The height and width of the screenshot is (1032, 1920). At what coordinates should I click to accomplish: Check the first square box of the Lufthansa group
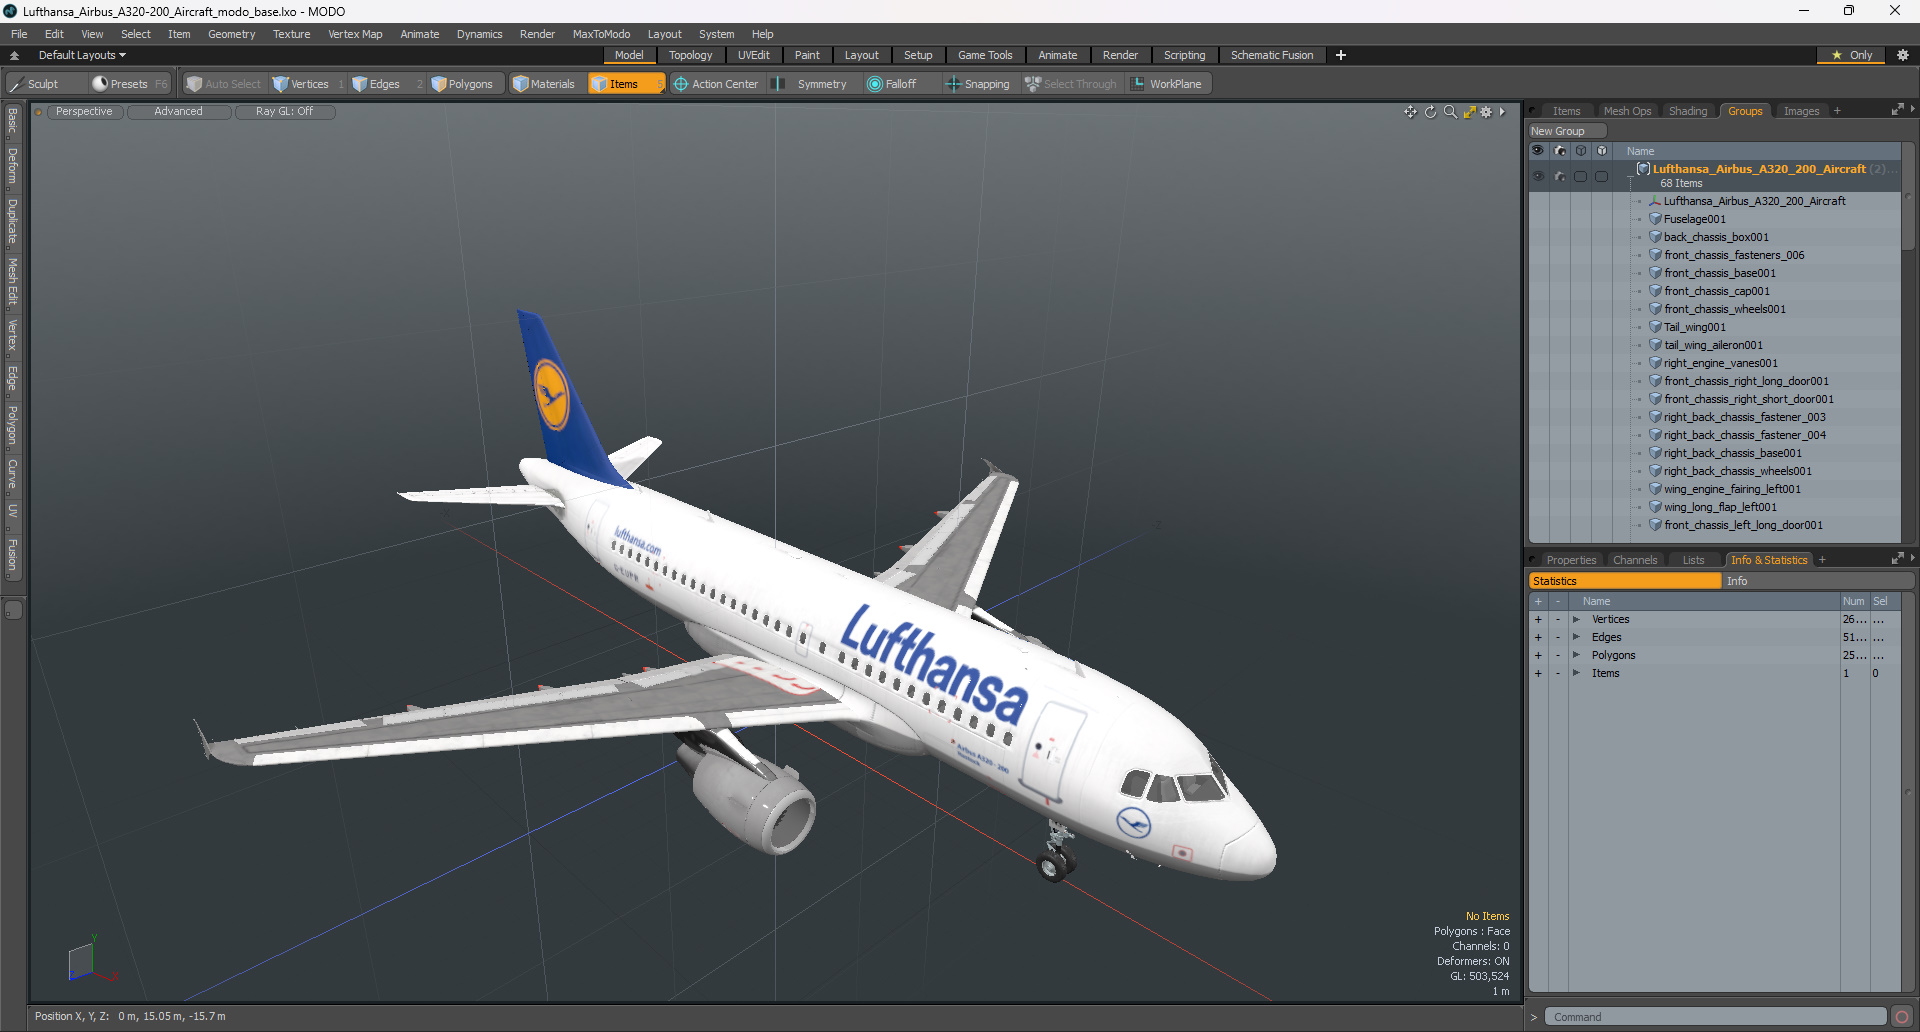point(1581,176)
